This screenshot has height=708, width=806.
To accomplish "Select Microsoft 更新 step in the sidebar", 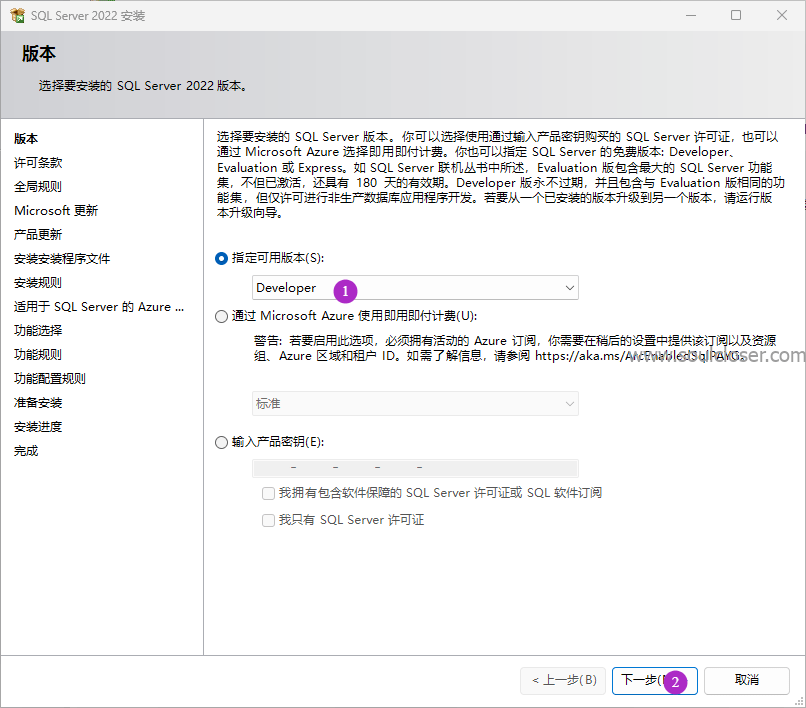I will tap(56, 211).
